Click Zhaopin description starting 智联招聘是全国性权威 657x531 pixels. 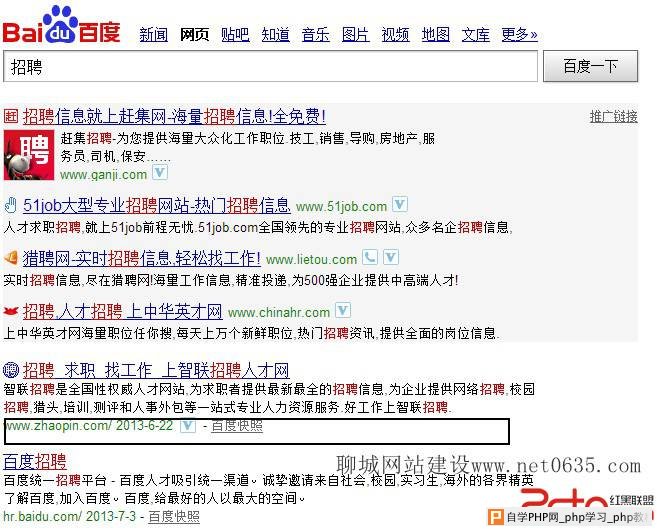[x=269, y=398]
